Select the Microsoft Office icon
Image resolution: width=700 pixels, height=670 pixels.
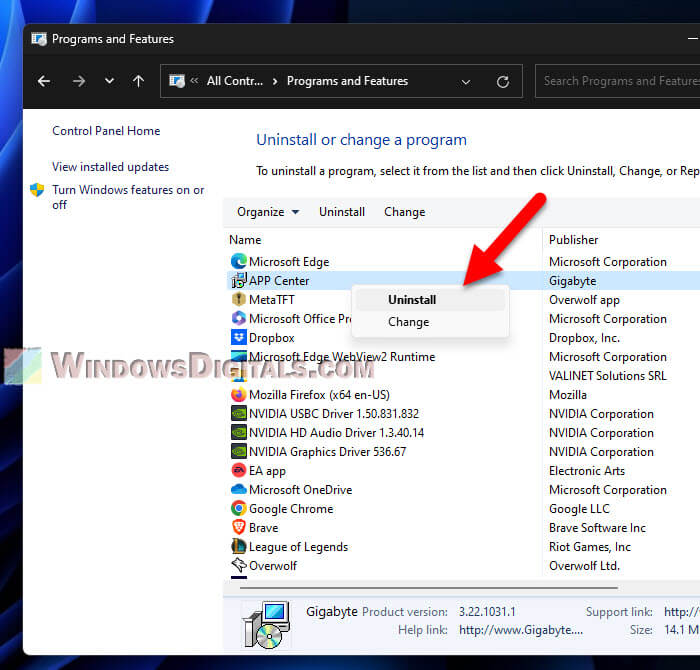[239, 318]
